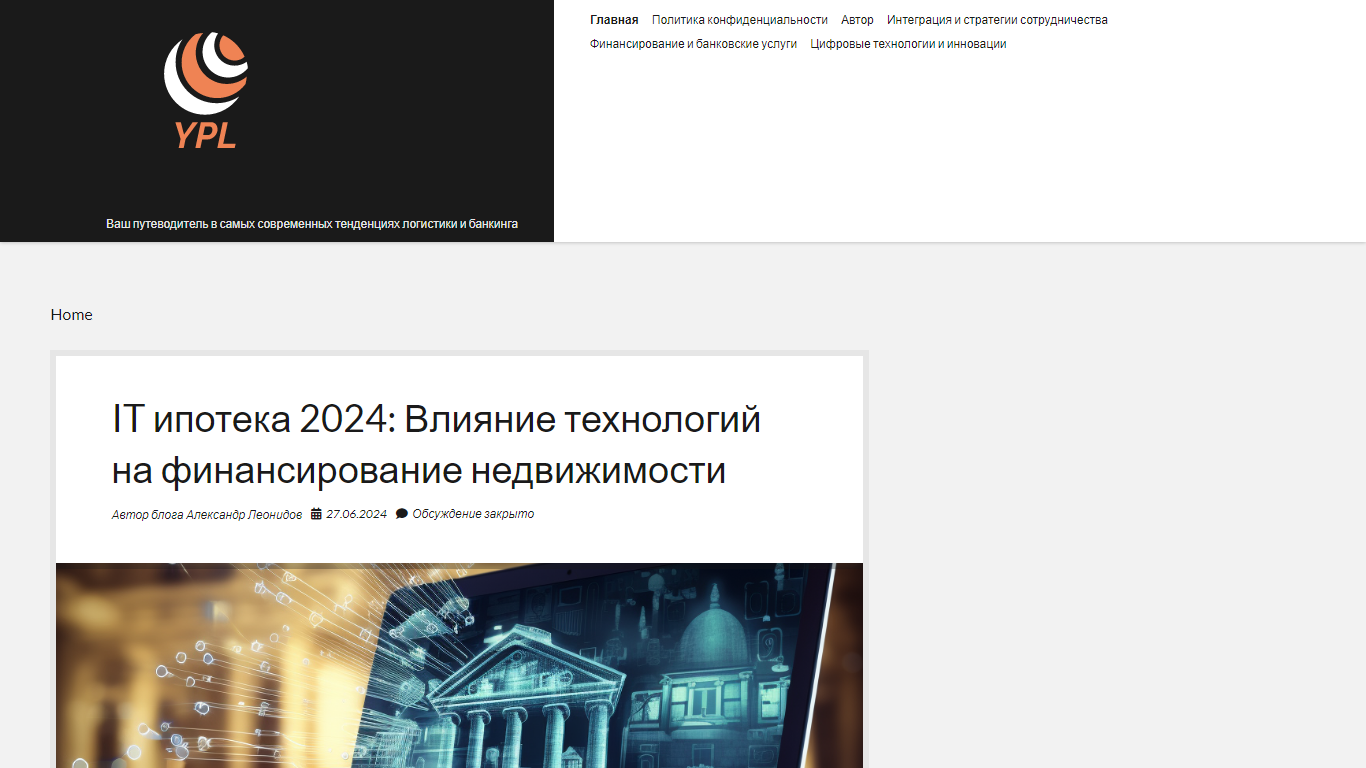Open the IT ипотека 2024 article title
The width and height of the screenshot is (1366, 768).
click(x=436, y=445)
